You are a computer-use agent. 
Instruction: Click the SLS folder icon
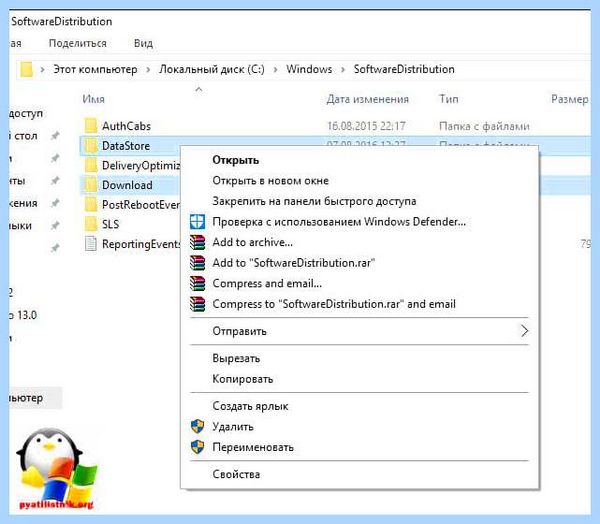coord(91,224)
